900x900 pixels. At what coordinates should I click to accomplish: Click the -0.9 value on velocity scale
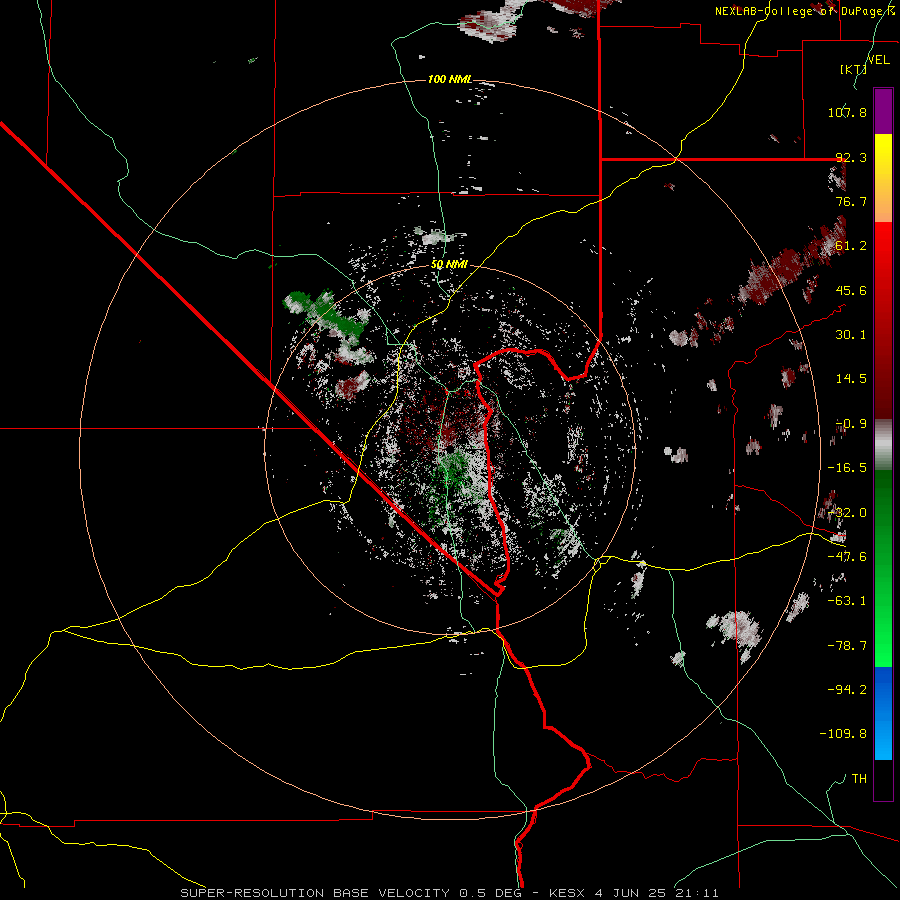pos(851,424)
